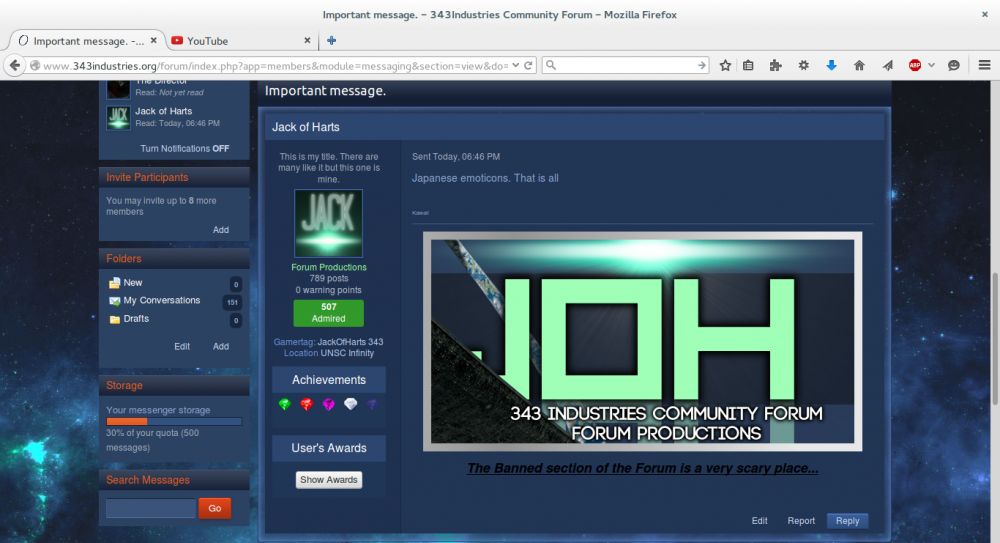Click the green gem achievement icon

[x=284, y=404]
